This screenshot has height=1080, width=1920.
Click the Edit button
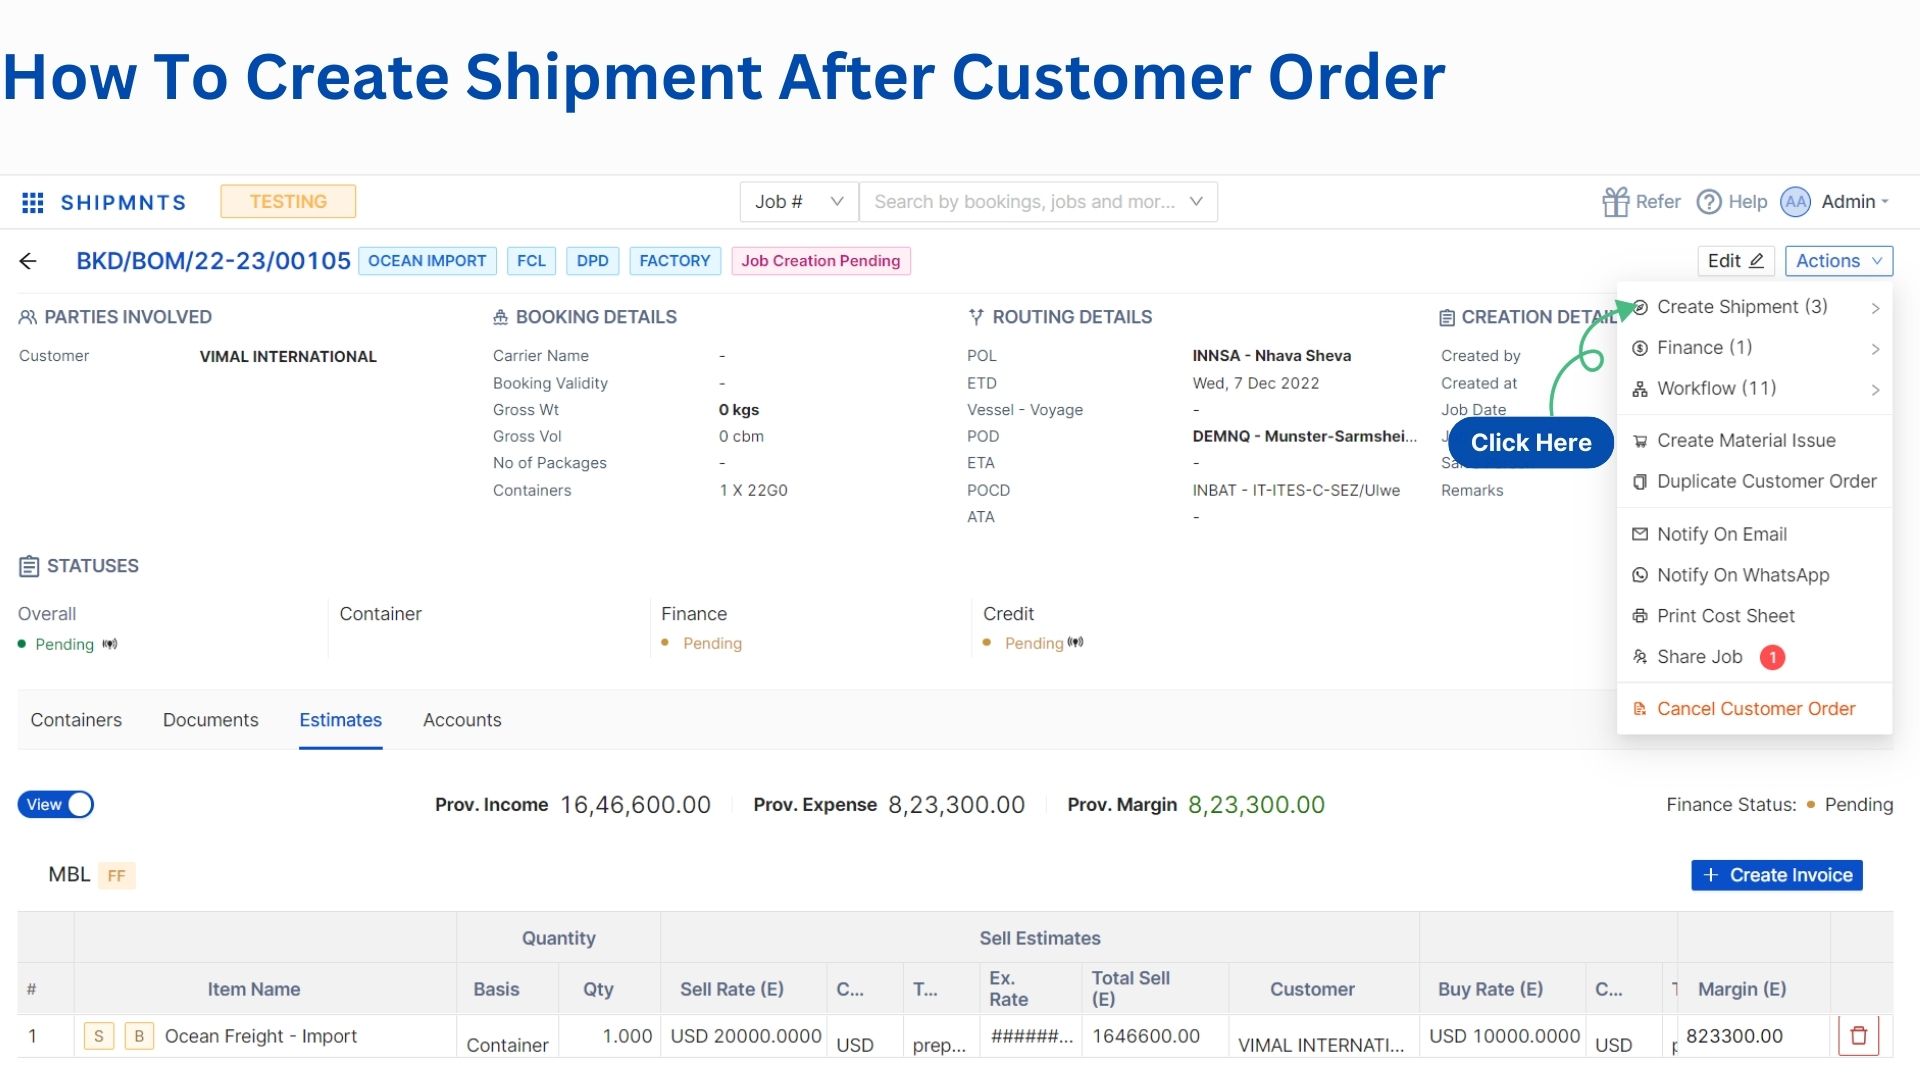click(x=1735, y=261)
